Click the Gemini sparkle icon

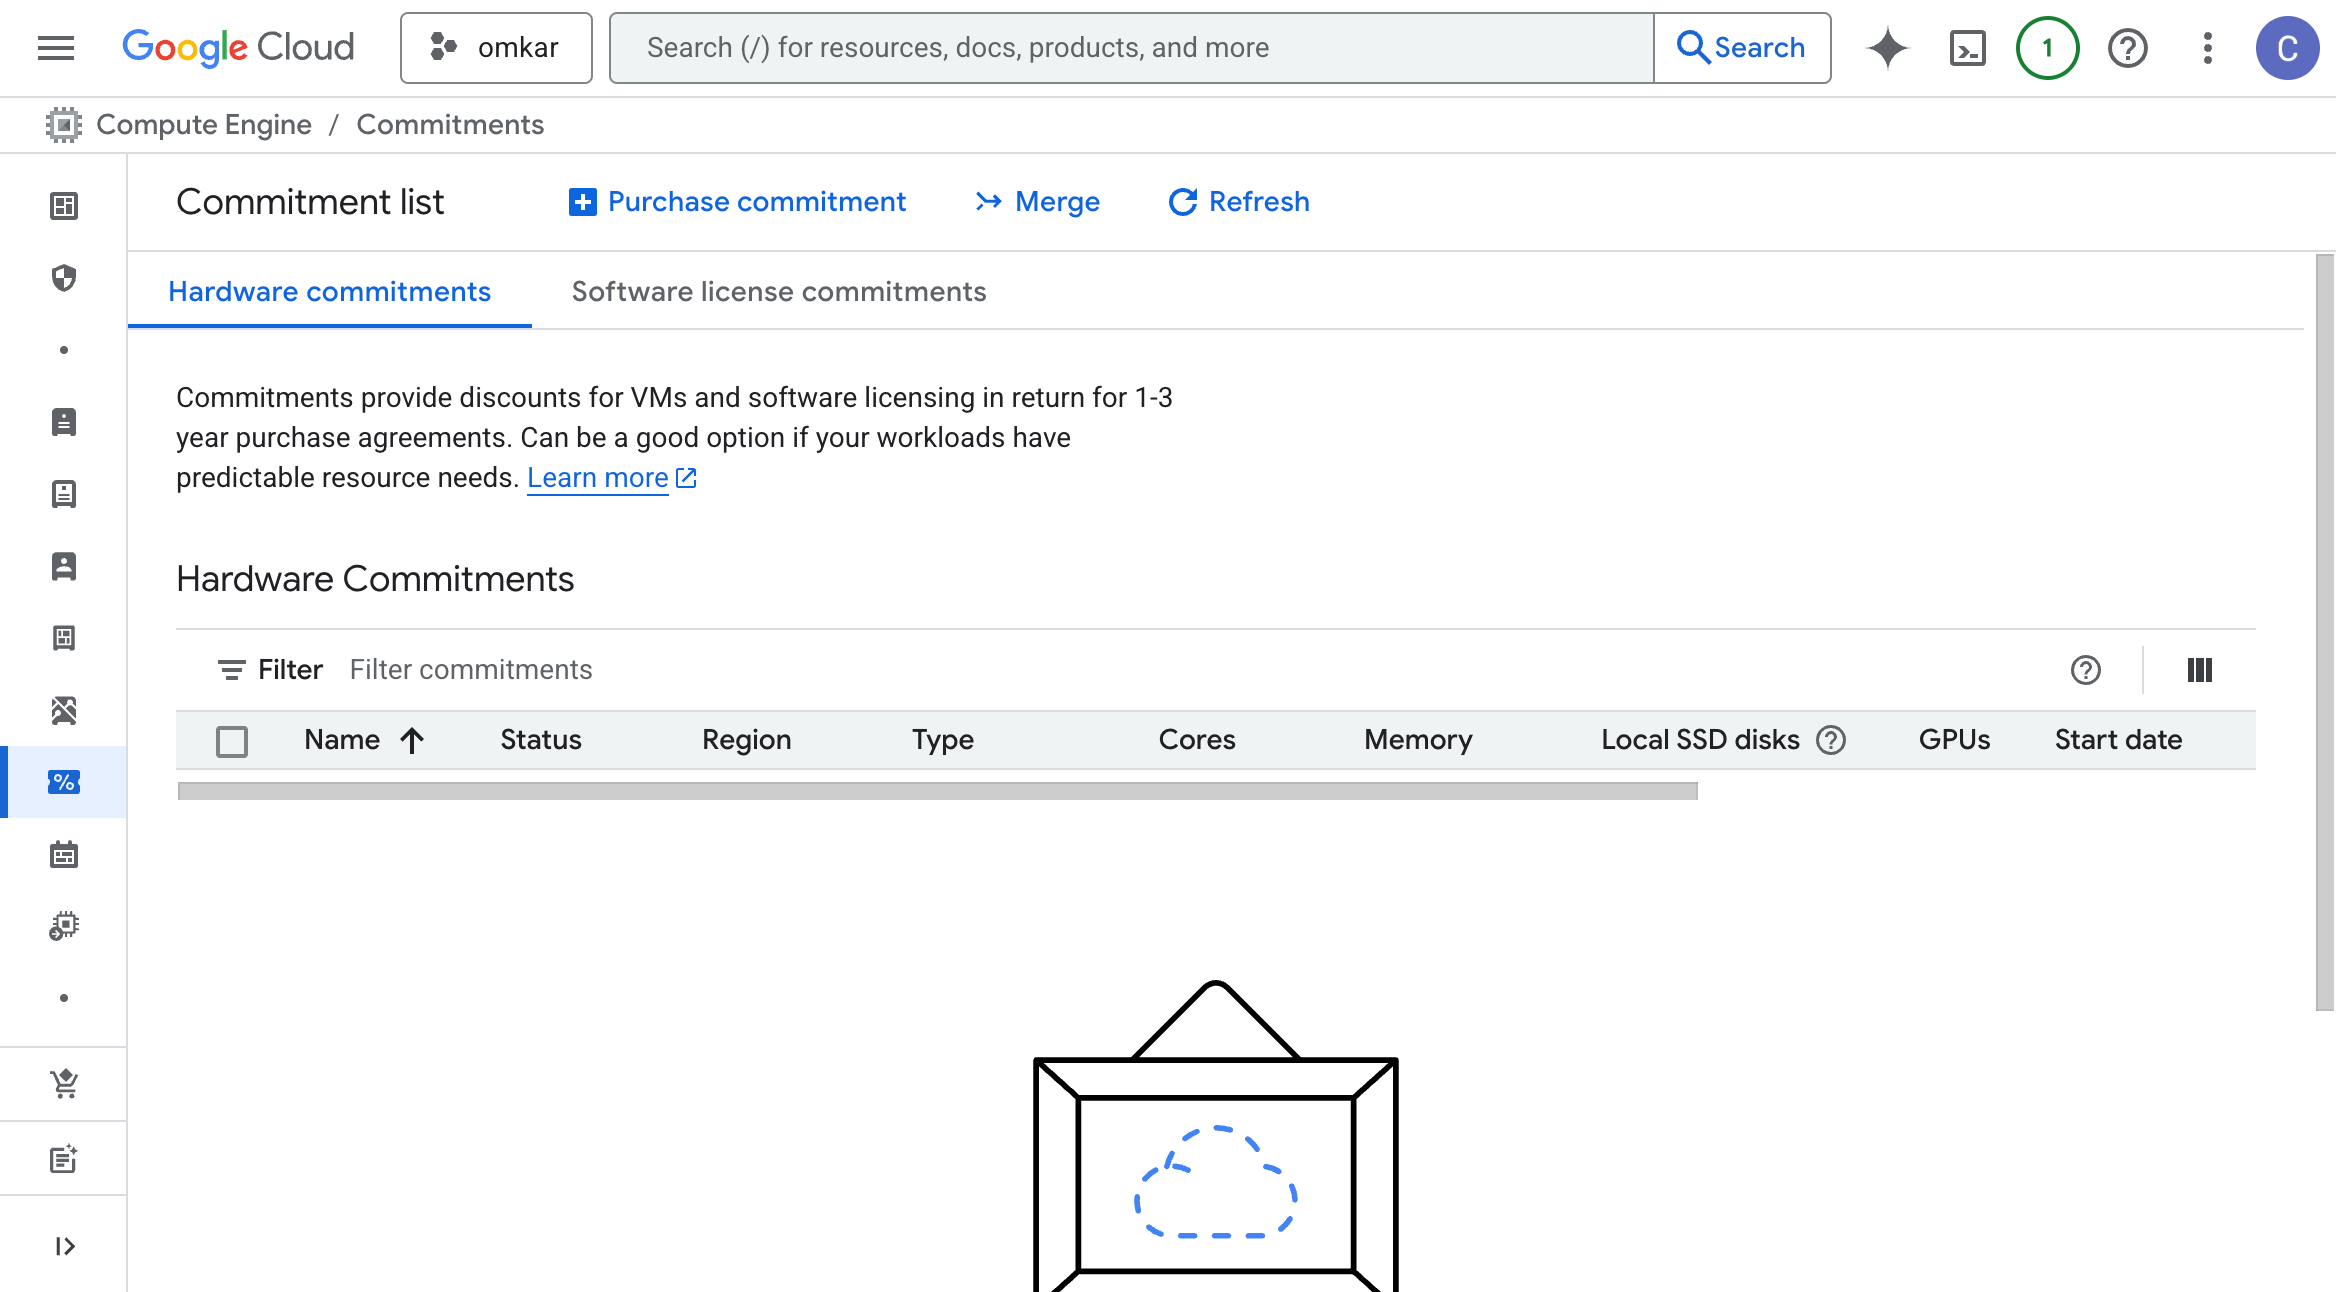(1887, 48)
